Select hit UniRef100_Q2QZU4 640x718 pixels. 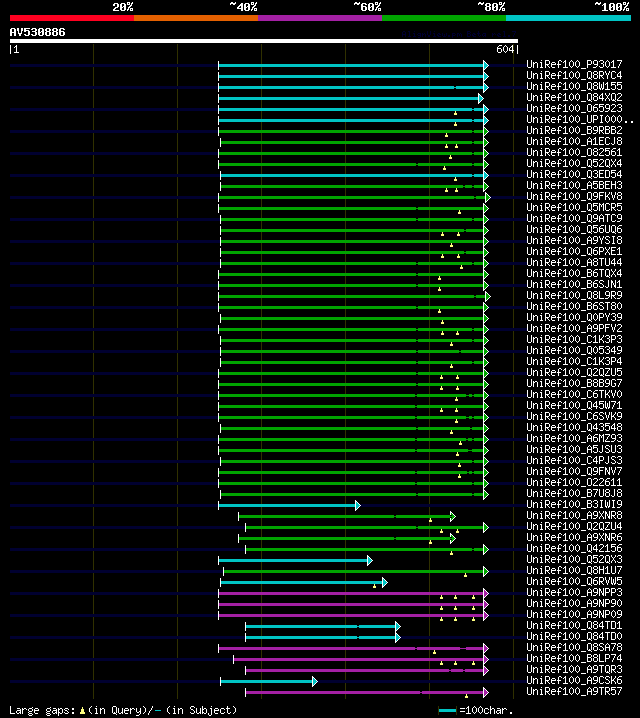574,526
